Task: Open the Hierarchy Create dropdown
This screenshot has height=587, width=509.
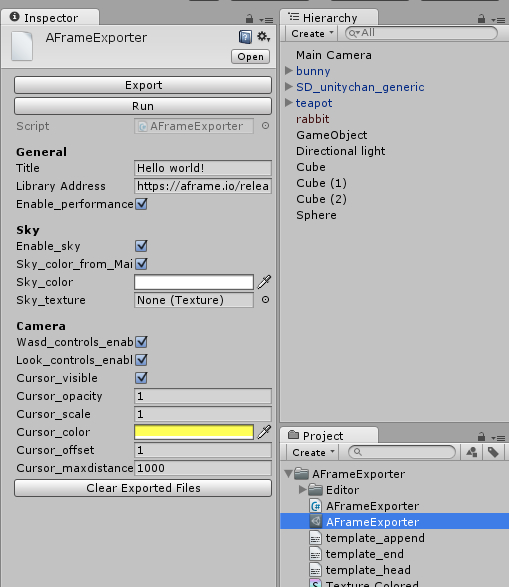Action: [x=312, y=34]
